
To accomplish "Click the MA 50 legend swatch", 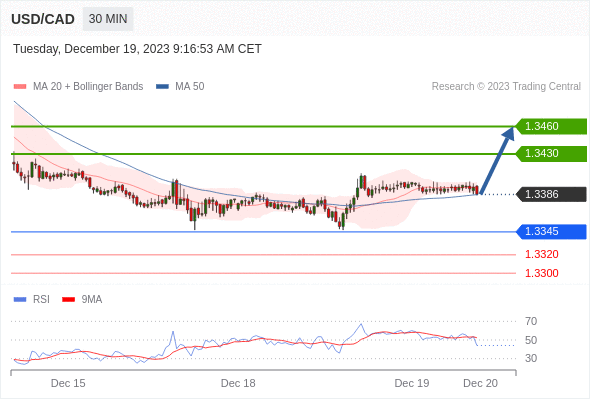I will 163,87.
